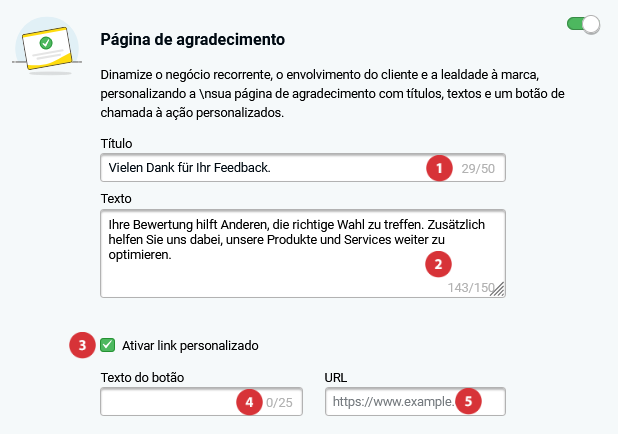The height and width of the screenshot is (434, 618).
Task: Click inside the Texto textarea
Action: coord(303,253)
